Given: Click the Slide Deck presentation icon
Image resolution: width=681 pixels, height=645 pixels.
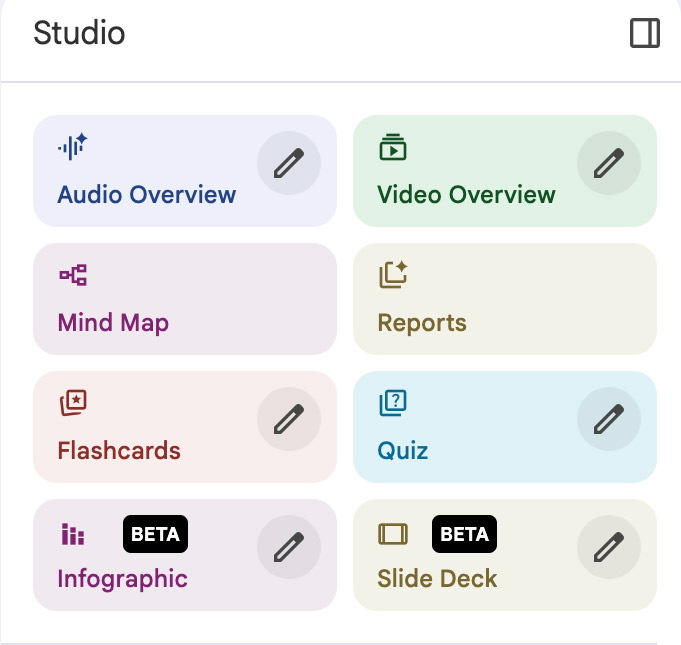Looking at the screenshot, I should (x=393, y=534).
